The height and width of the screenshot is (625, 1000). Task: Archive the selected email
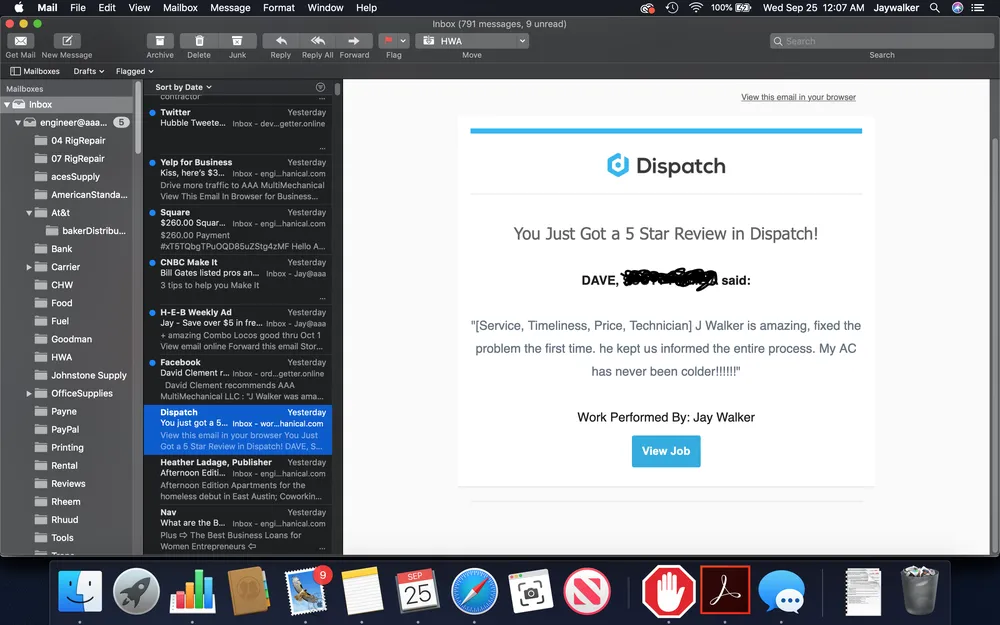point(160,41)
